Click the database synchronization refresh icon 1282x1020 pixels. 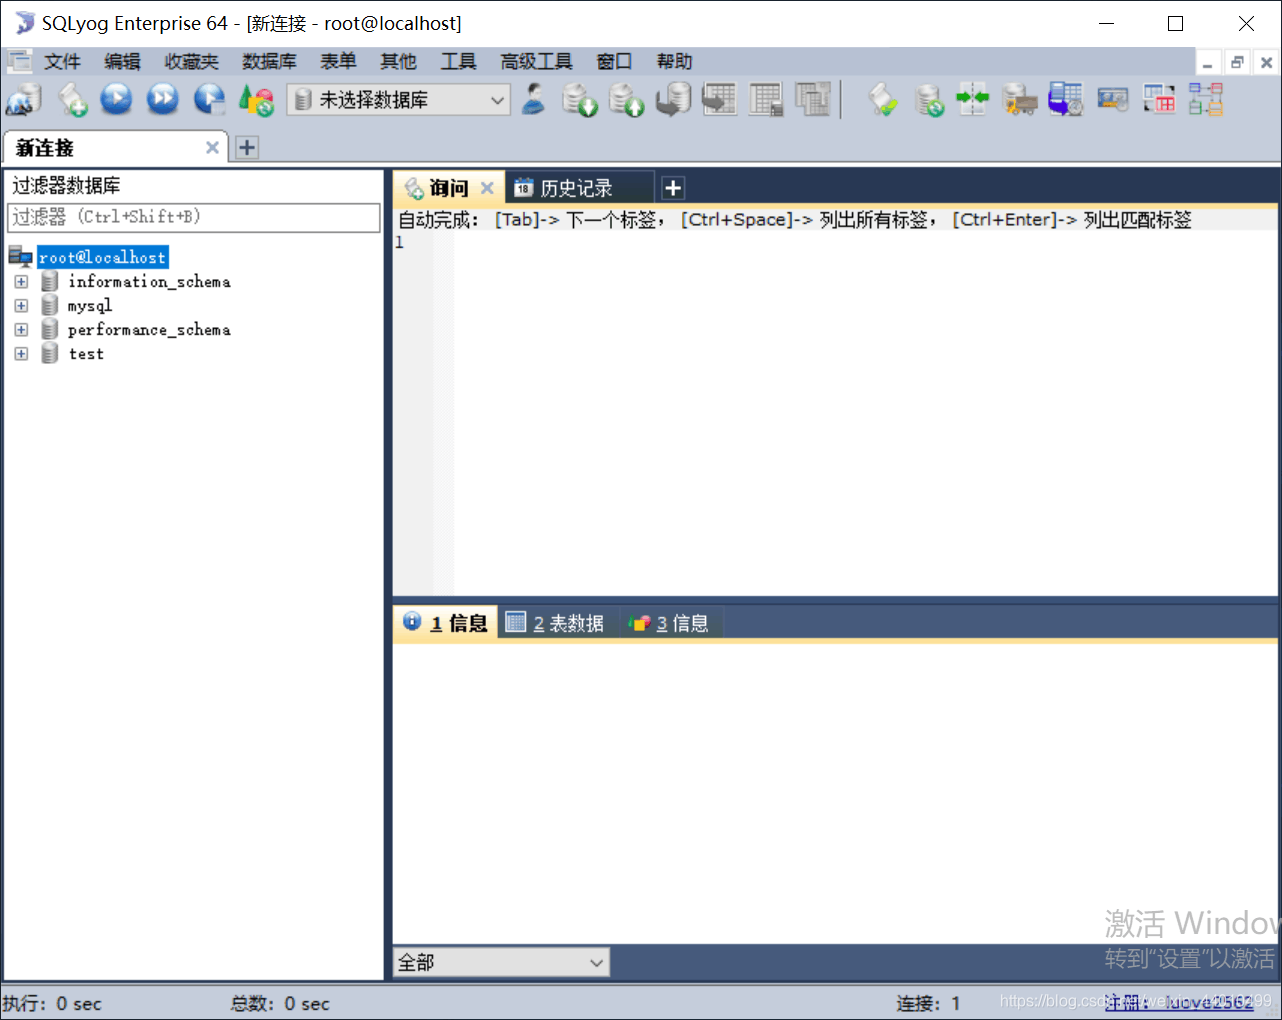(929, 100)
